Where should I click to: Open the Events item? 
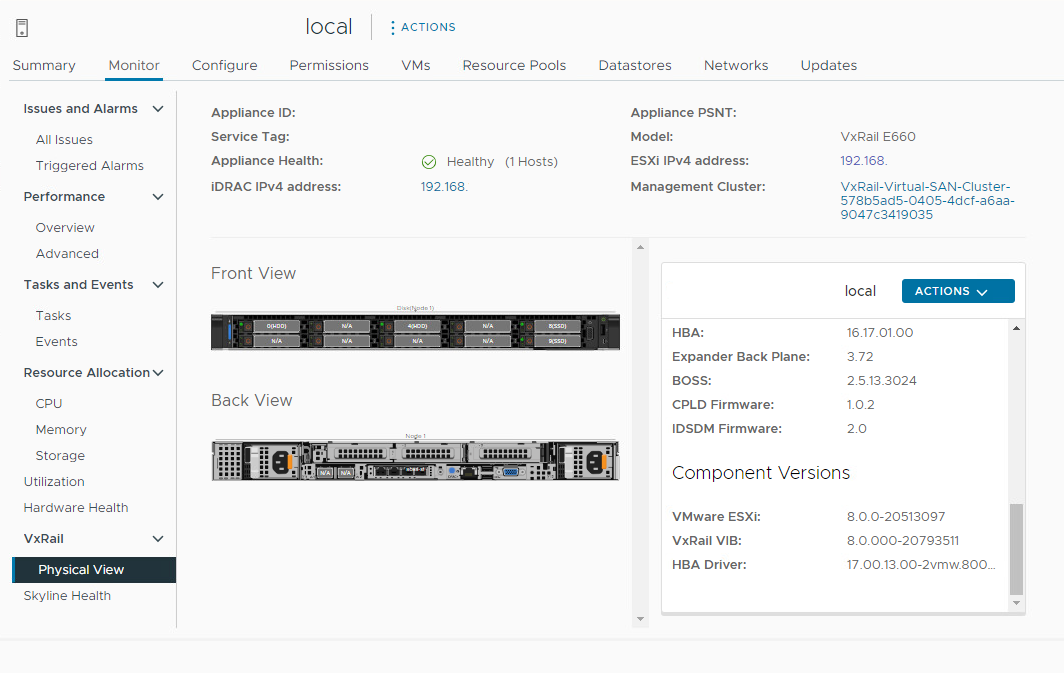click(56, 341)
